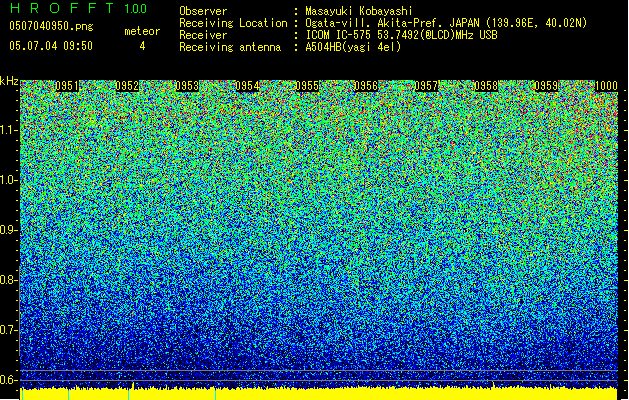Click receiver text ICOM IC-575 53.7492 MHz USB

[x=401, y=35]
